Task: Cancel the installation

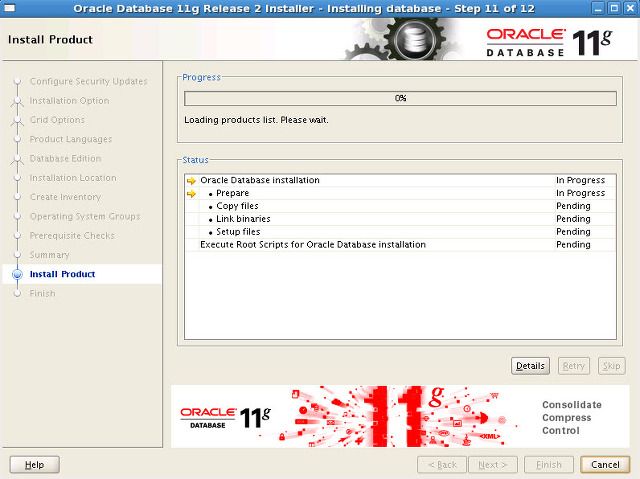Action: pos(605,464)
